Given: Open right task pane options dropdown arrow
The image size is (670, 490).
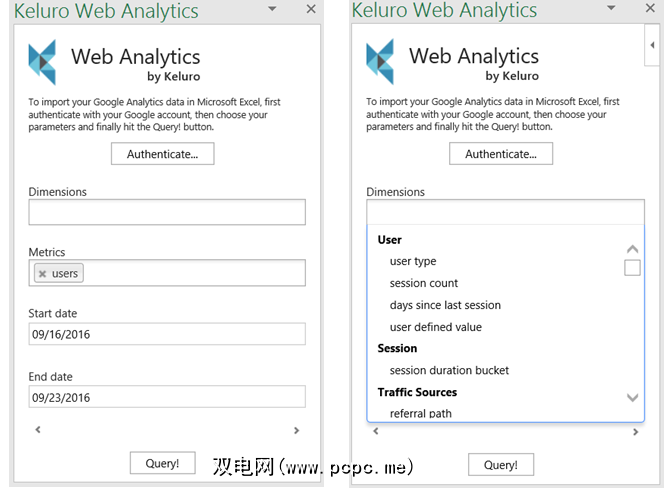Looking at the screenshot, I should coord(610,9).
